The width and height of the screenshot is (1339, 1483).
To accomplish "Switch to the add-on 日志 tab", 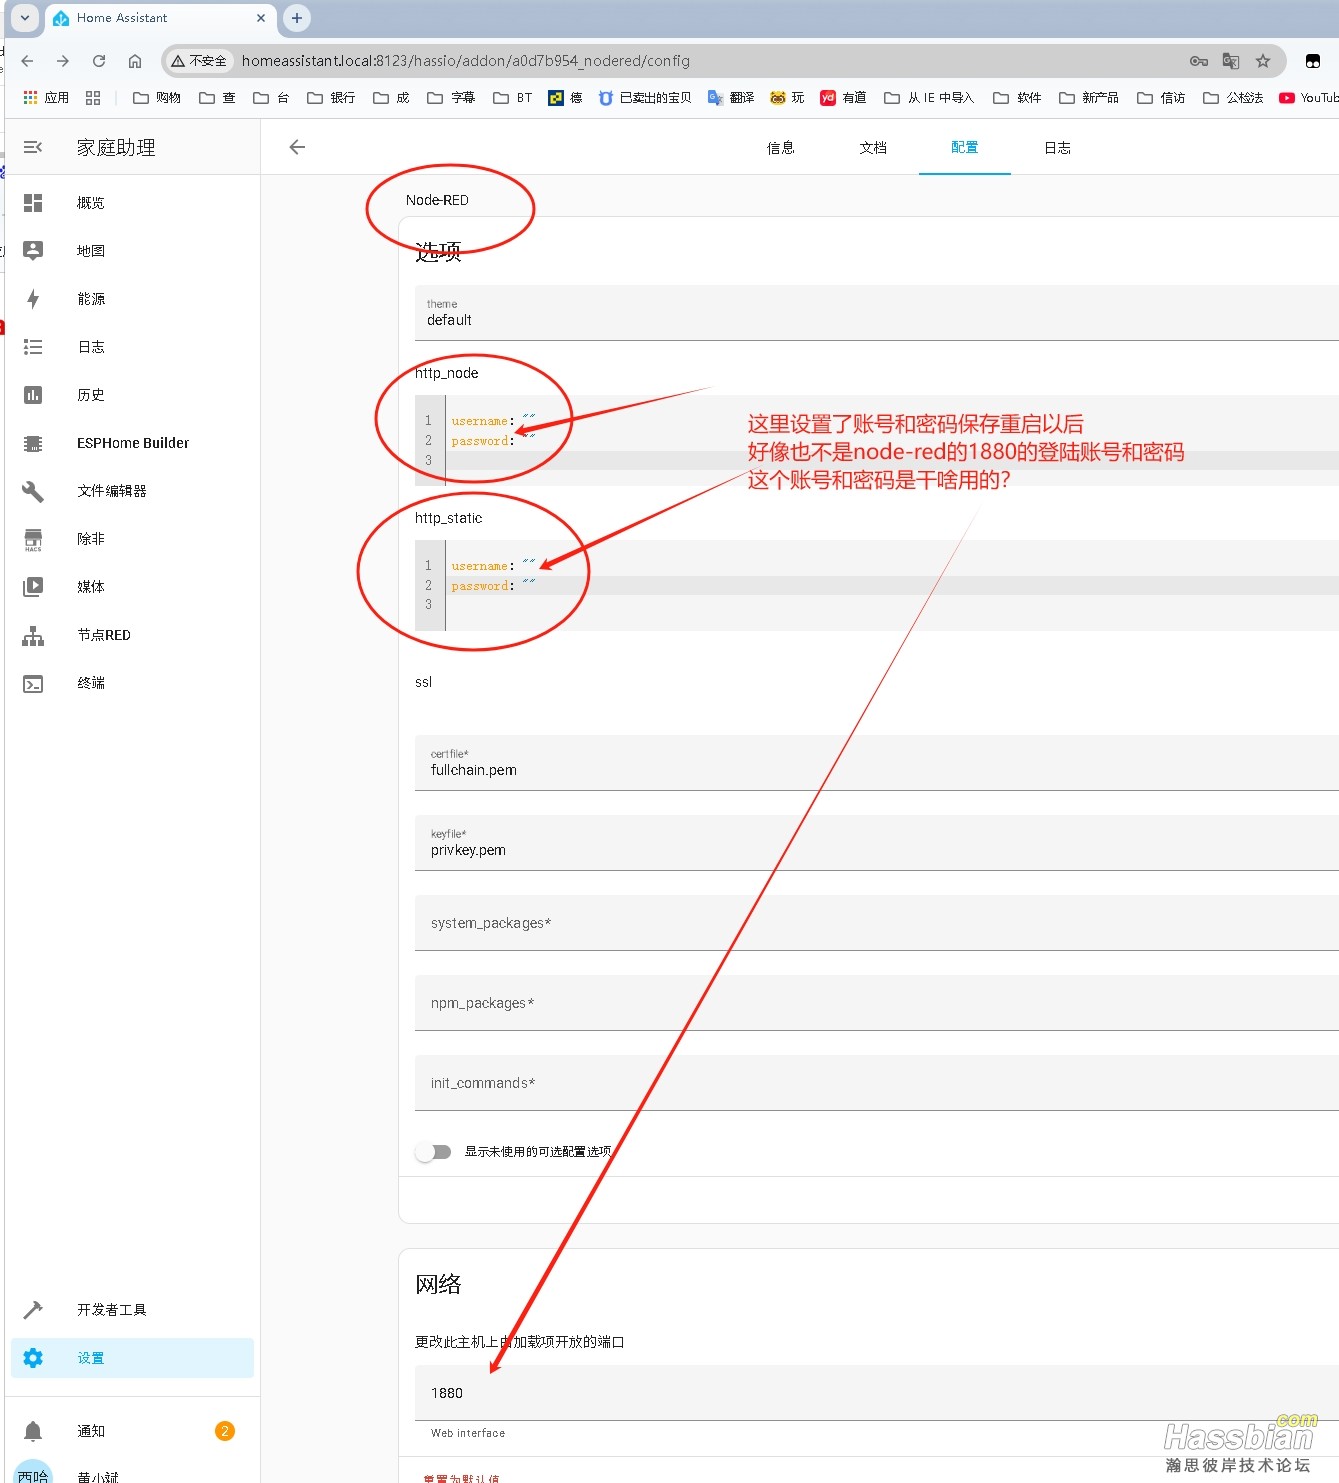I will (x=1057, y=148).
